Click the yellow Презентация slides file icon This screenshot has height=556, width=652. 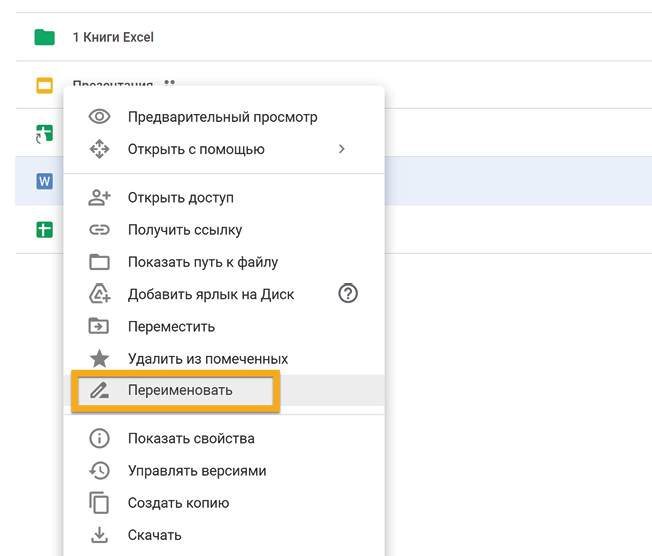coord(44,85)
